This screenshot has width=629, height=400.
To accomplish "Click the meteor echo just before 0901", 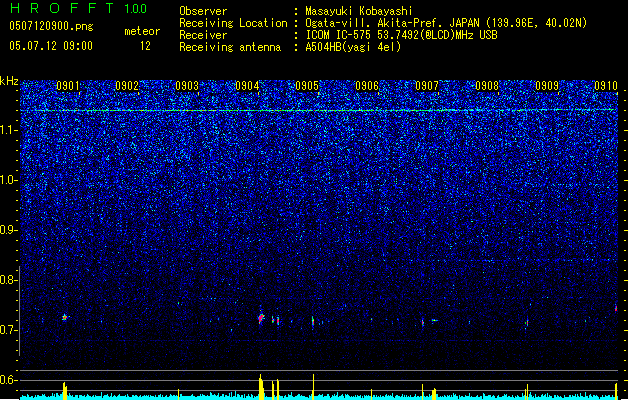I will pos(65,317).
